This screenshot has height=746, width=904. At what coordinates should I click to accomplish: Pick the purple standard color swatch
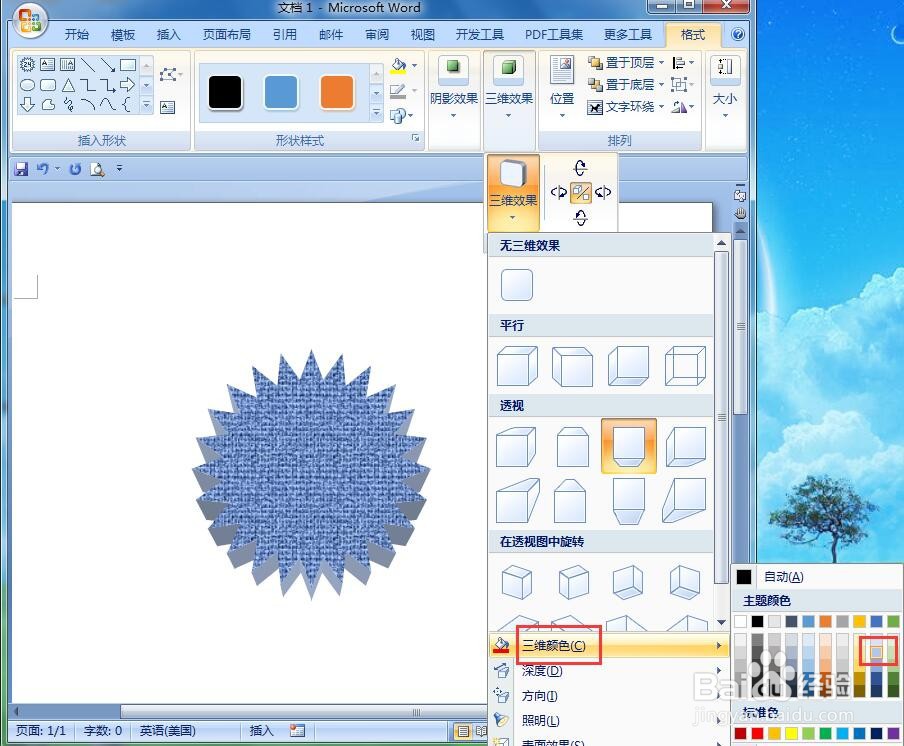pyautogui.click(x=893, y=733)
